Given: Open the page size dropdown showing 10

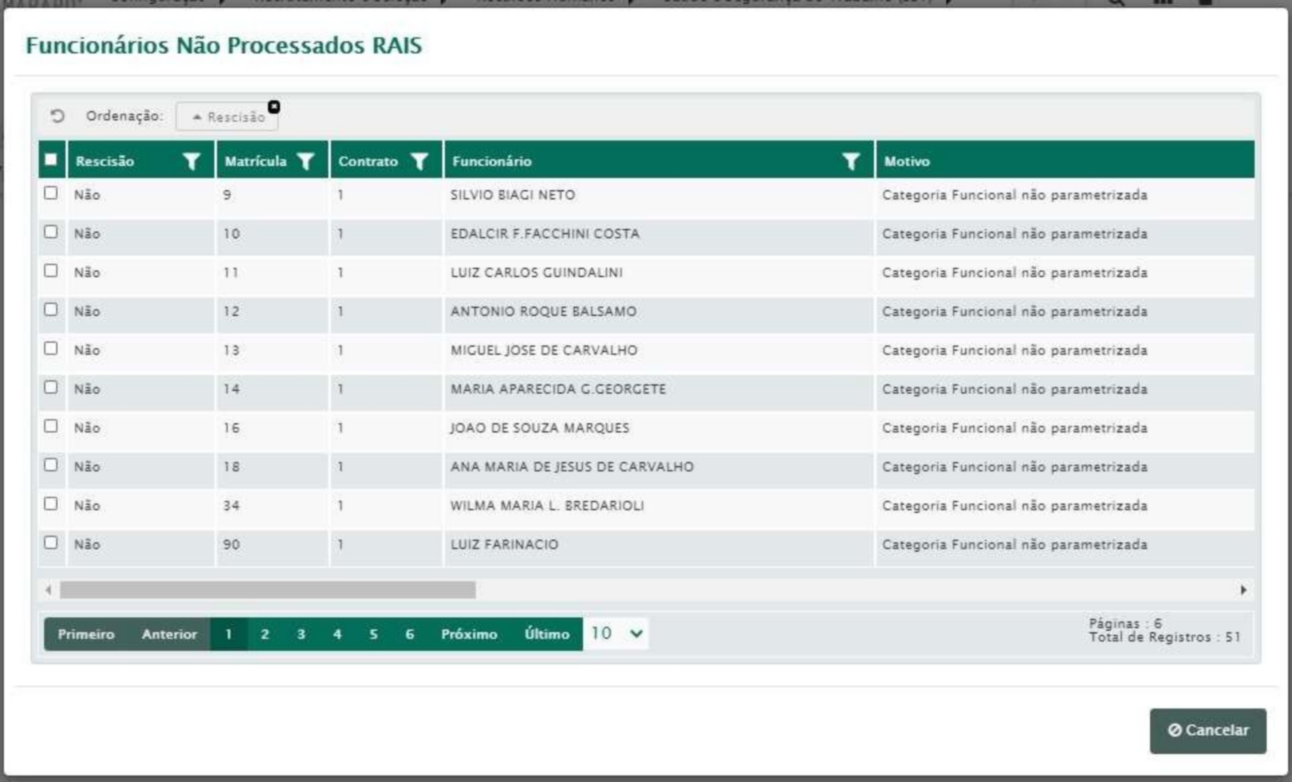Looking at the screenshot, I should point(616,634).
